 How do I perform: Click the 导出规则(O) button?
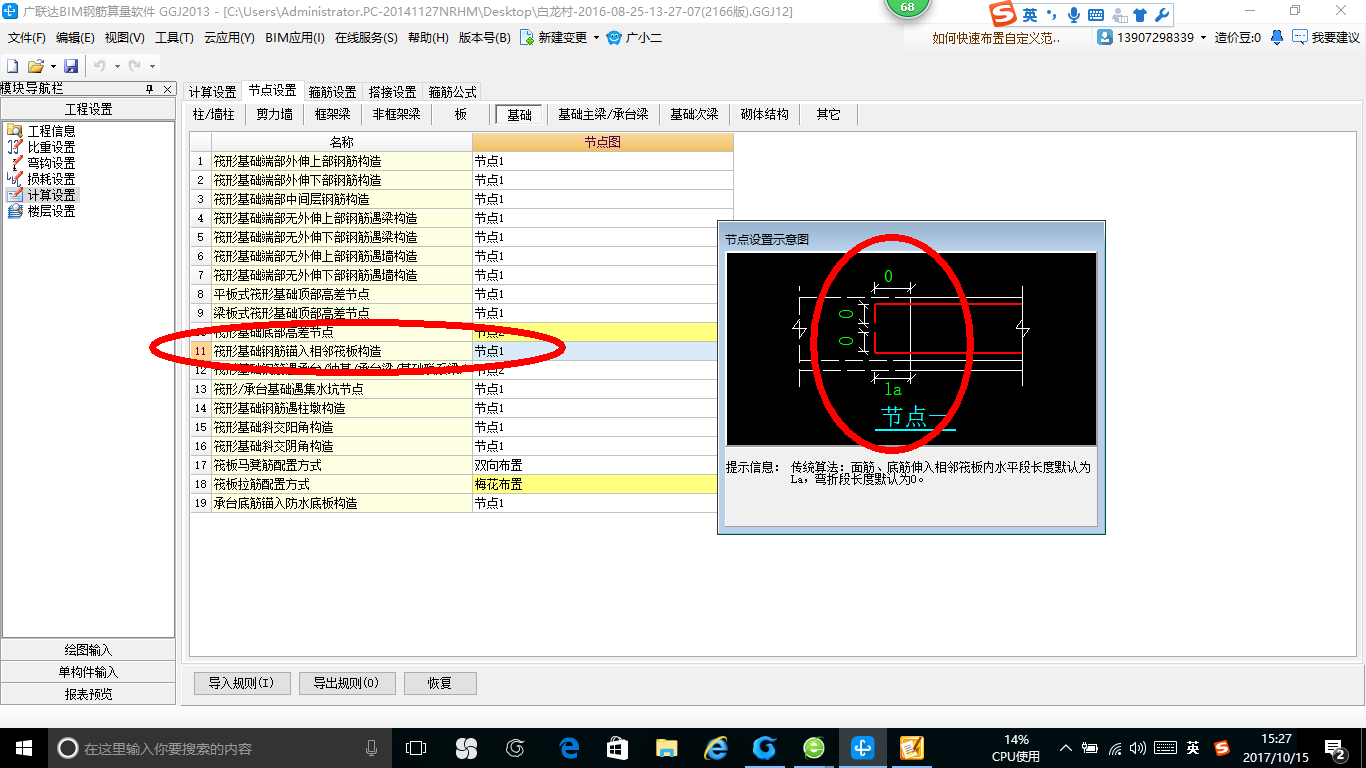(x=347, y=683)
